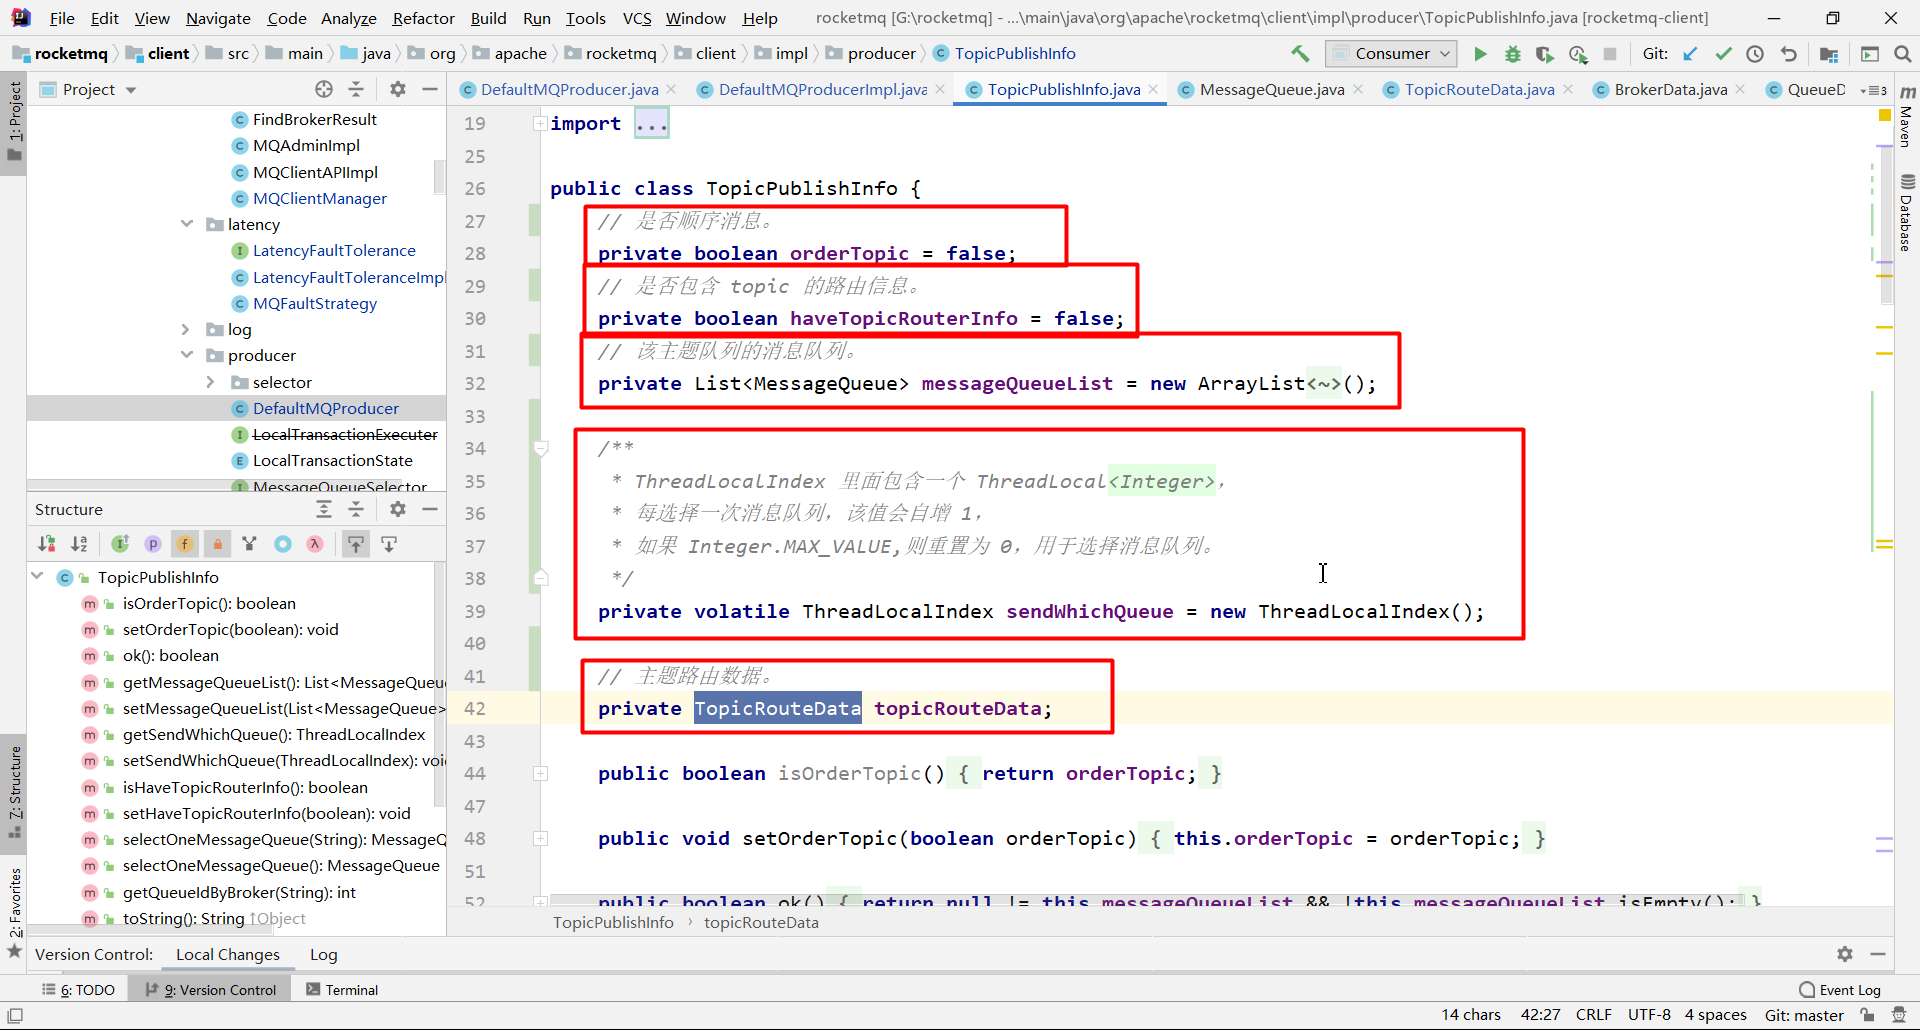Open the Analyze menu
Image resolution: width=1920 pixels, height=1030 pixels.
tap(348, 18)
